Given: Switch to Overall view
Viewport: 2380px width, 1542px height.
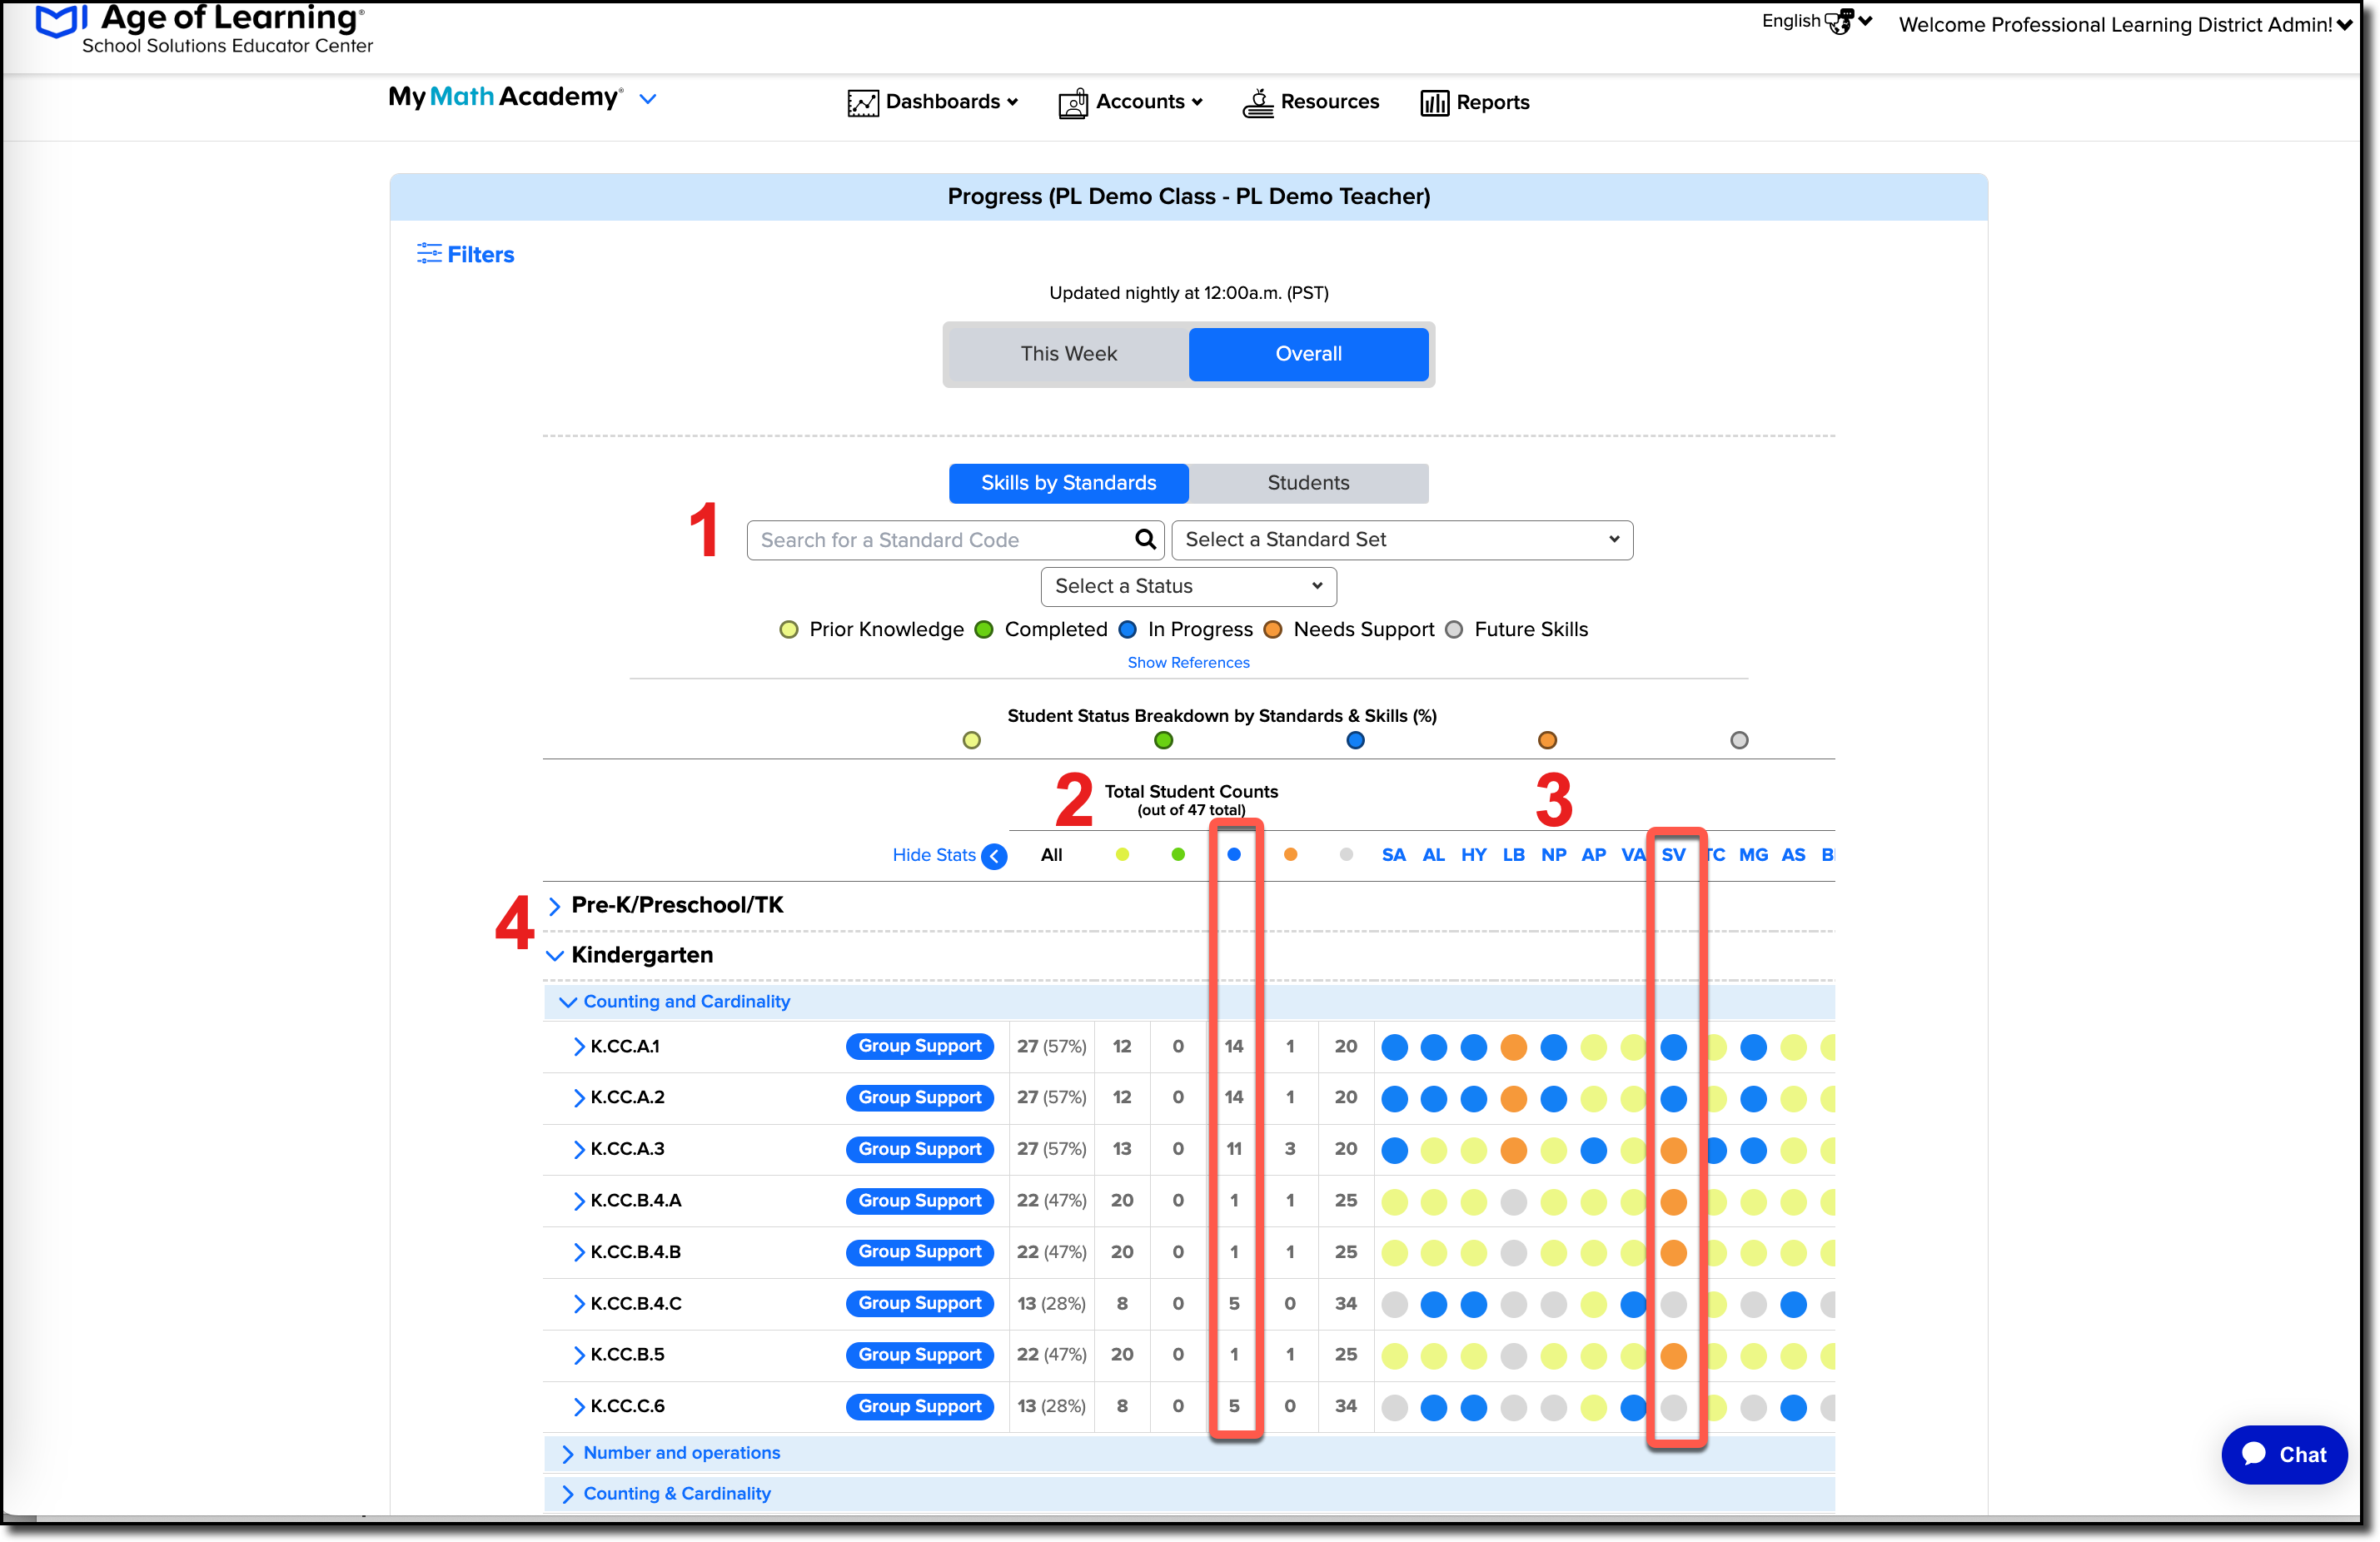Looking at the screenshot, I should [1308, 354].
